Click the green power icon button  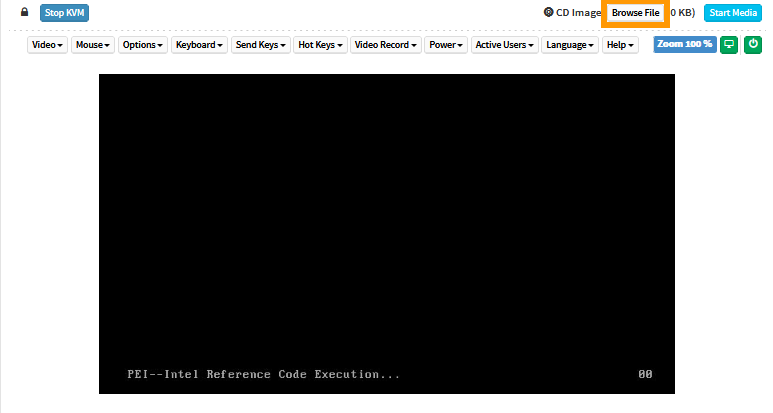(x=752, y=45)
